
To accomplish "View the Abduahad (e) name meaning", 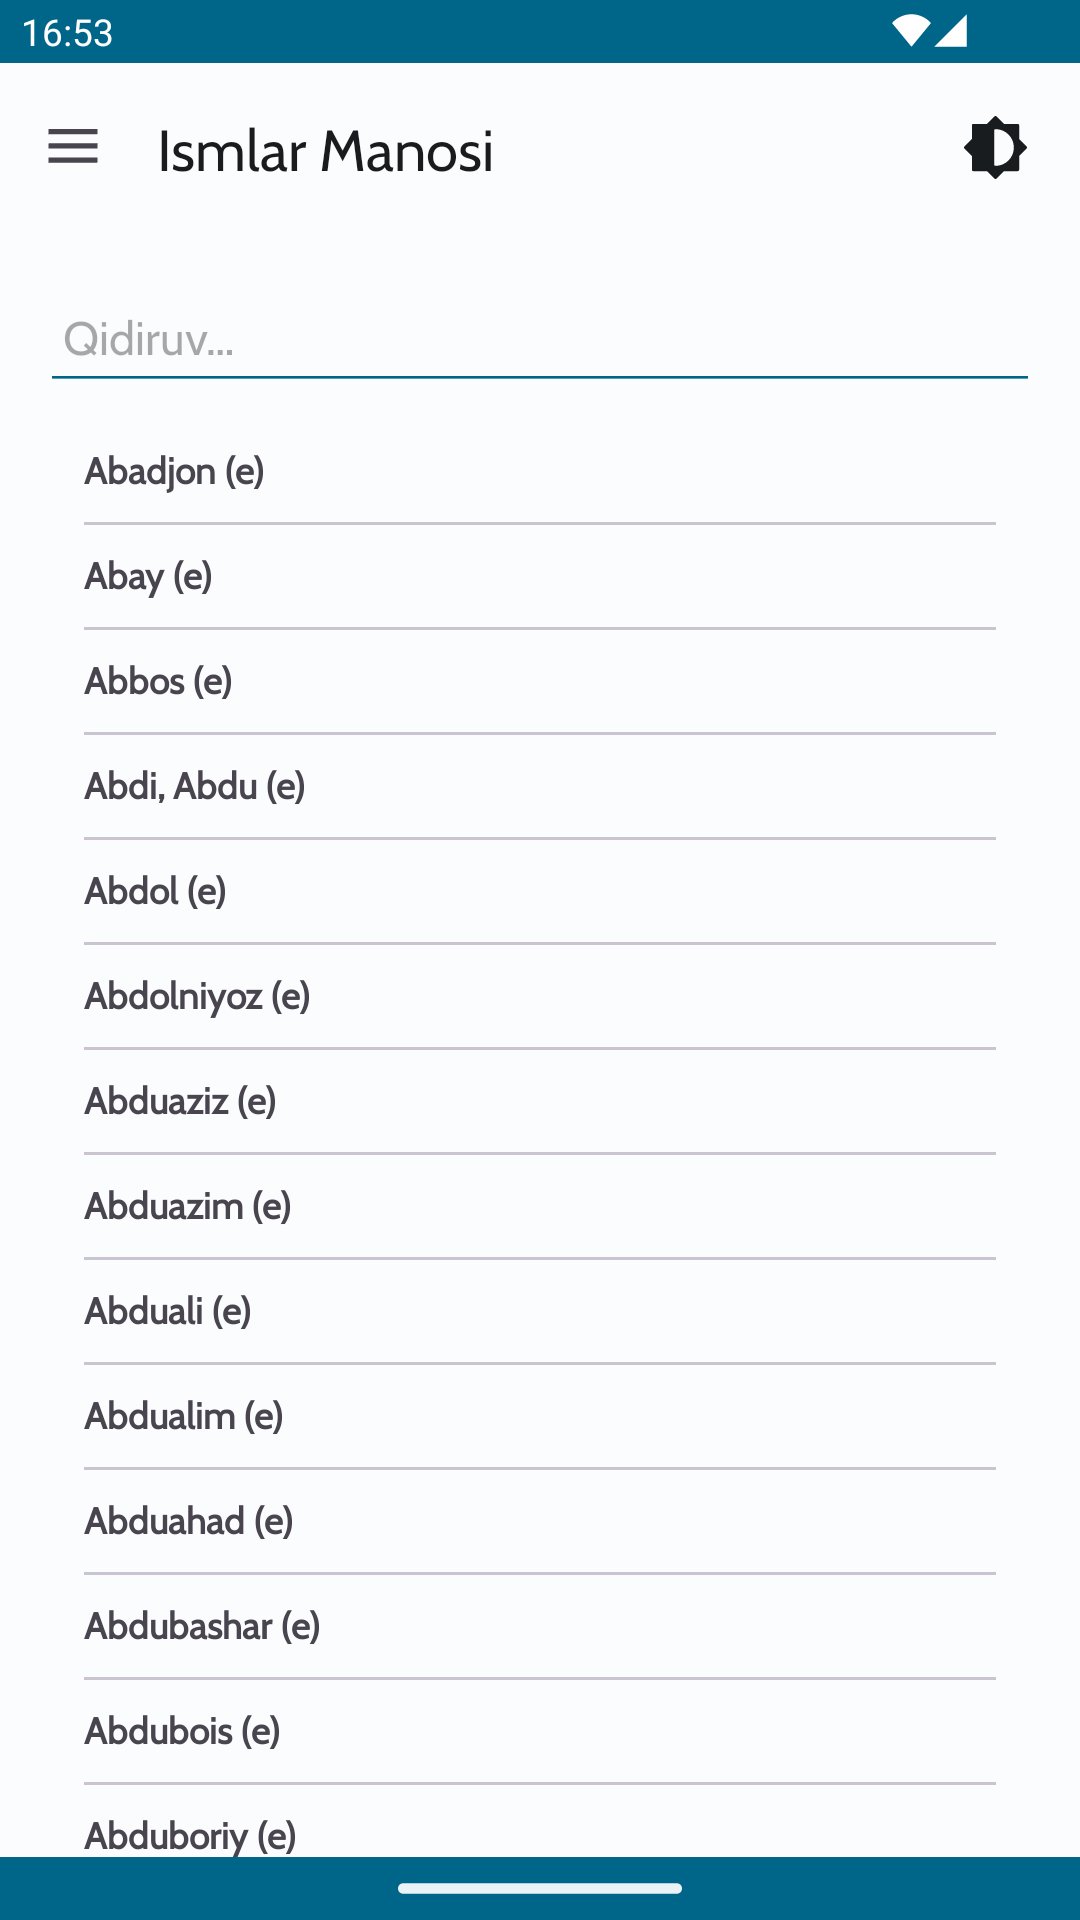I will tap(540, 1521).
